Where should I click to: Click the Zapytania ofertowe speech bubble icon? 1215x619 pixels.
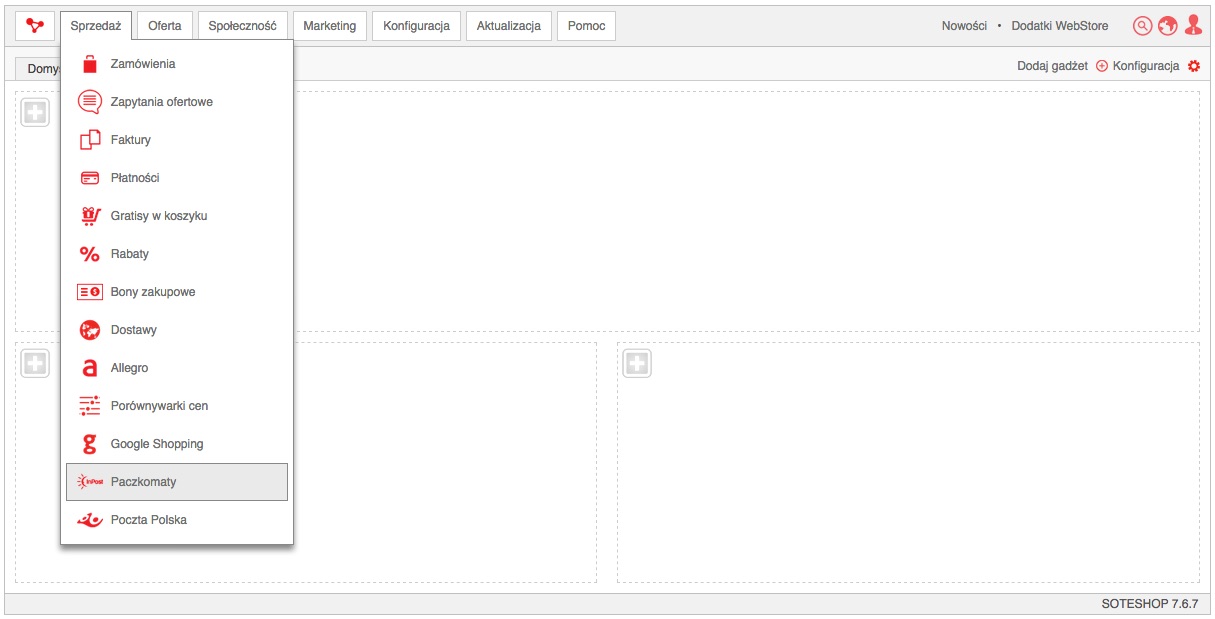pos(90,102)
